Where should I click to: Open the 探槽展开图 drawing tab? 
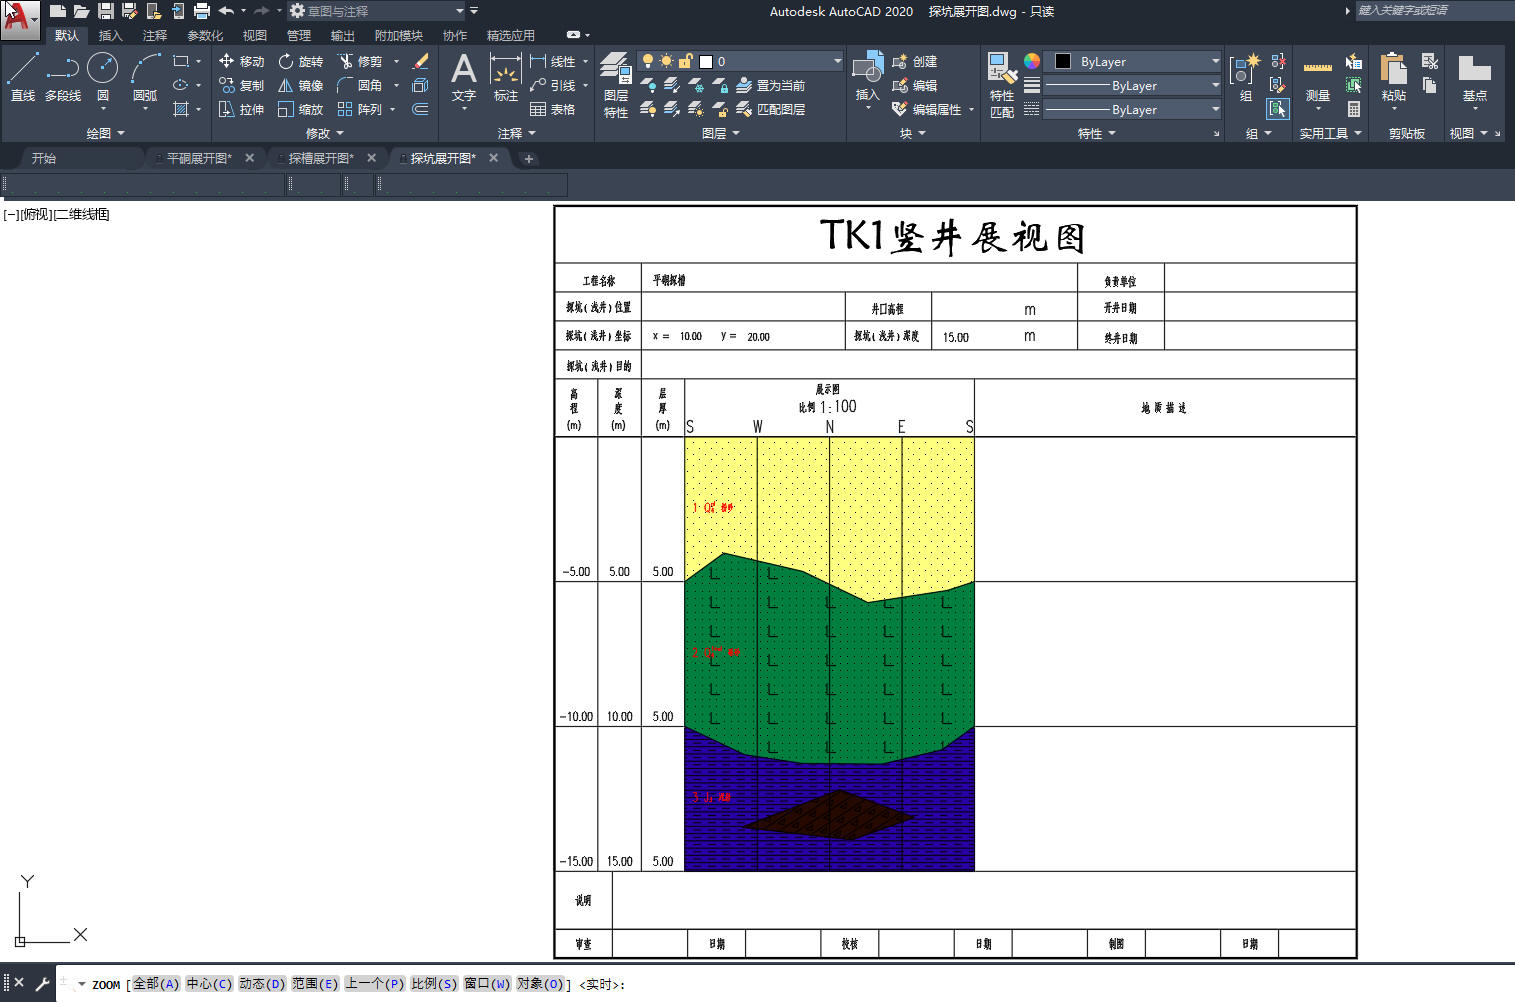(x=321, y=158)
